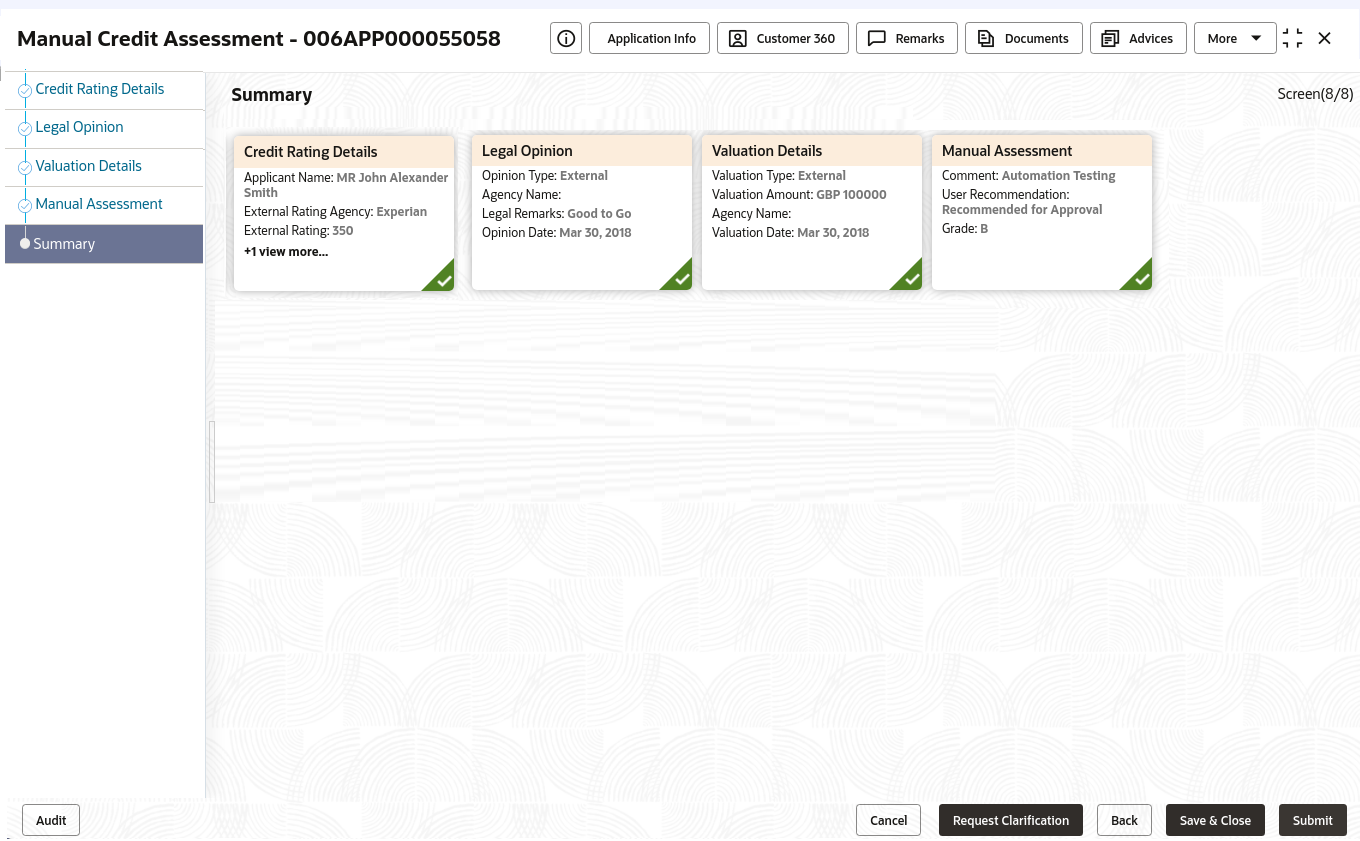
Task: Go to Manual Assessment step
Action: coord(99,204)
